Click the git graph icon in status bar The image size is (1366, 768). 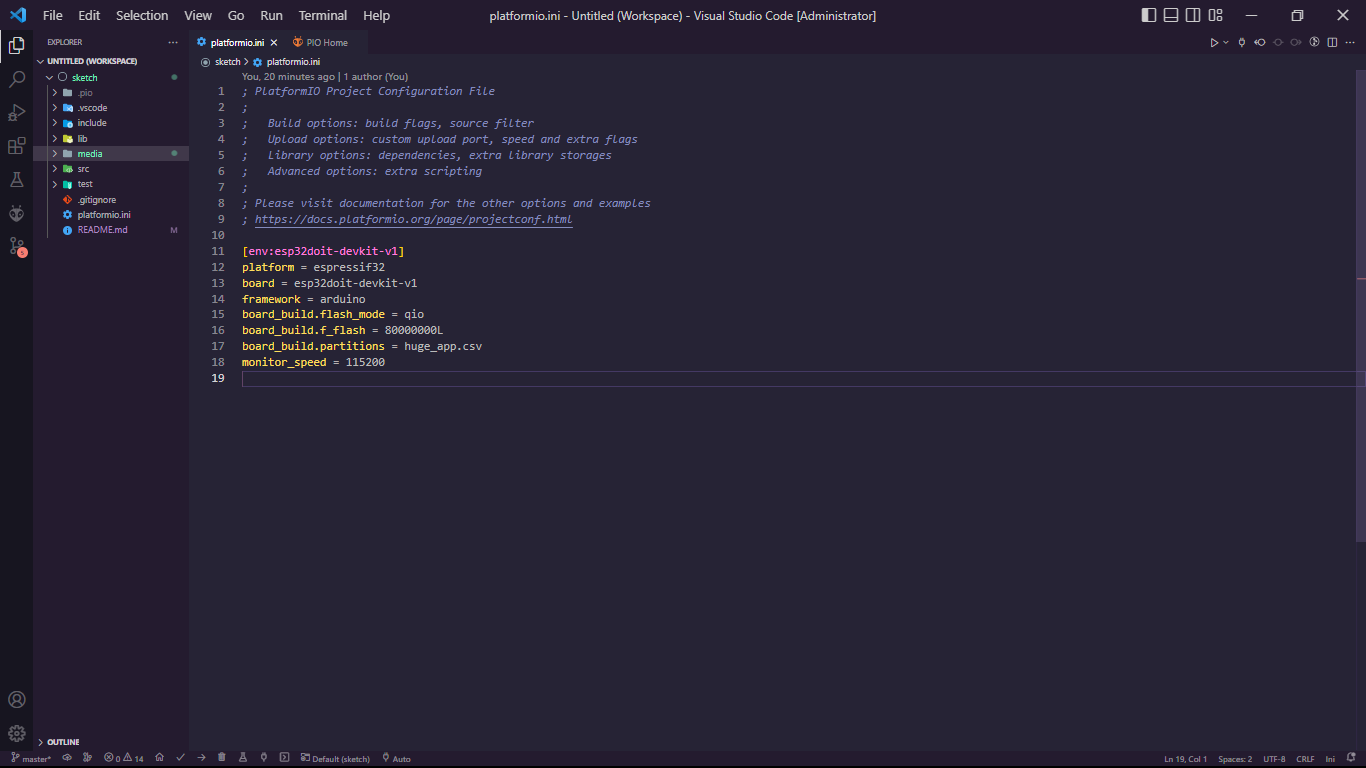(x=88, y=758)
